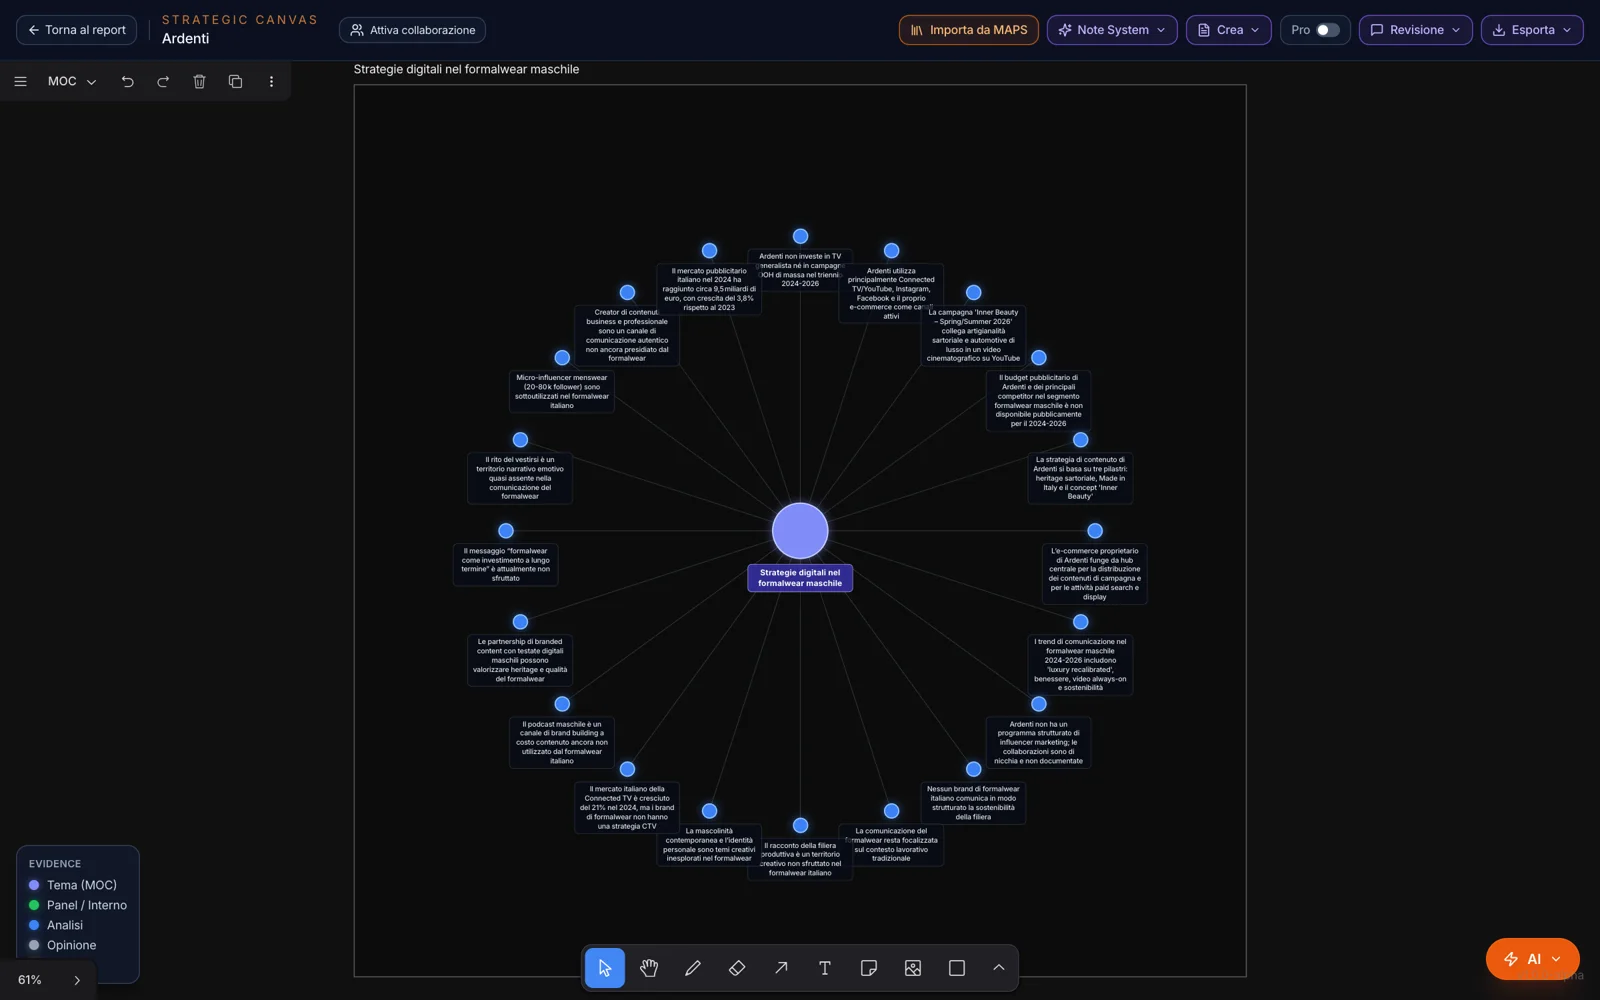Select the arrow connector tool
Screen dimensions: 1600x1000
781,968
